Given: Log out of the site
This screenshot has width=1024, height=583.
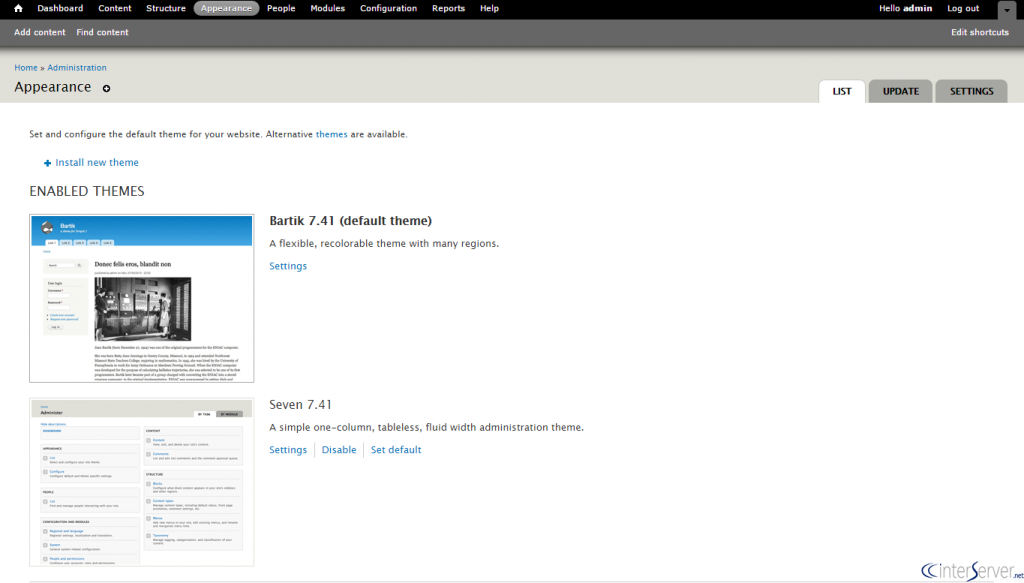Looking at the screenshot, I should click(963, 8).
